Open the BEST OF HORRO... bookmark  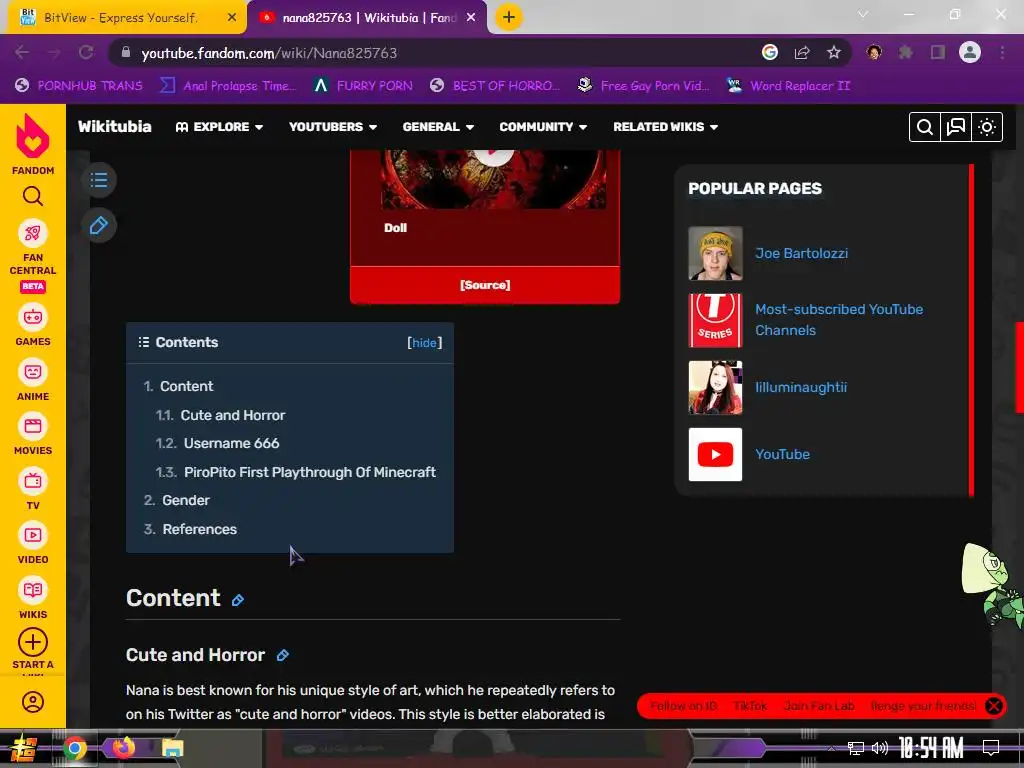(495, 86)
